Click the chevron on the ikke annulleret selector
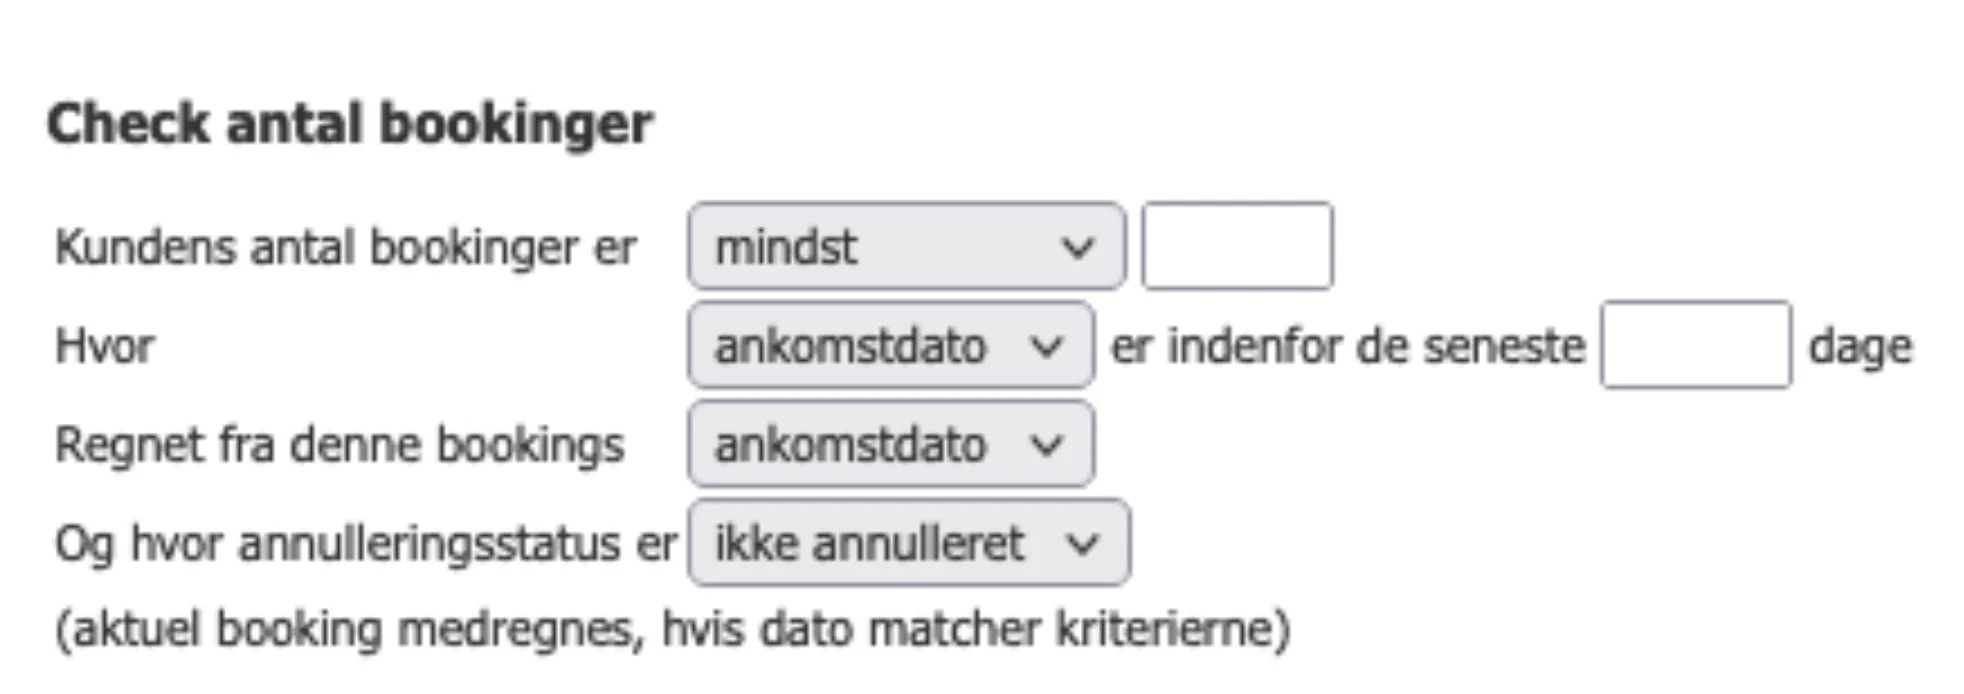 (1083, 543)
